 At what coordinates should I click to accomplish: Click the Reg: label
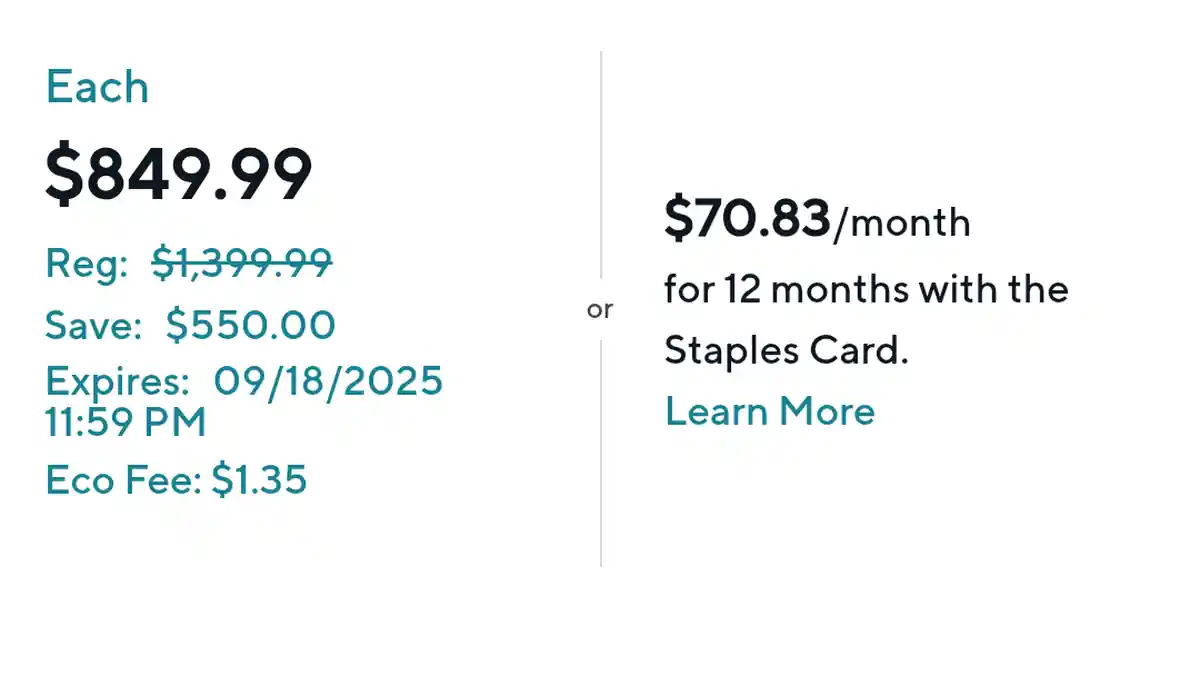coord(87,264)
